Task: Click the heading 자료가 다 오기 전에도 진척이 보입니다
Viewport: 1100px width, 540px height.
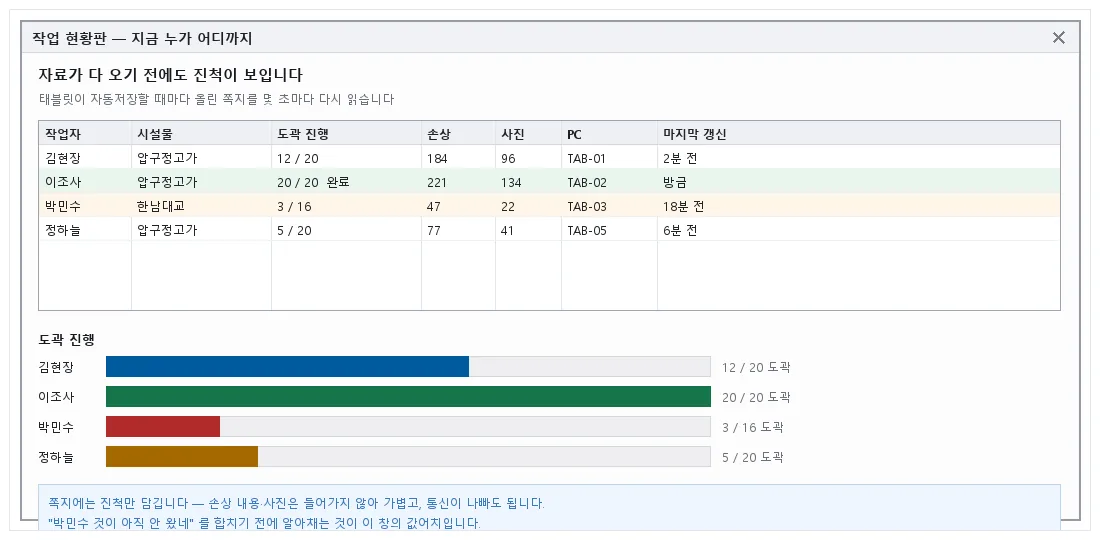Action: [x=170, y=75]
